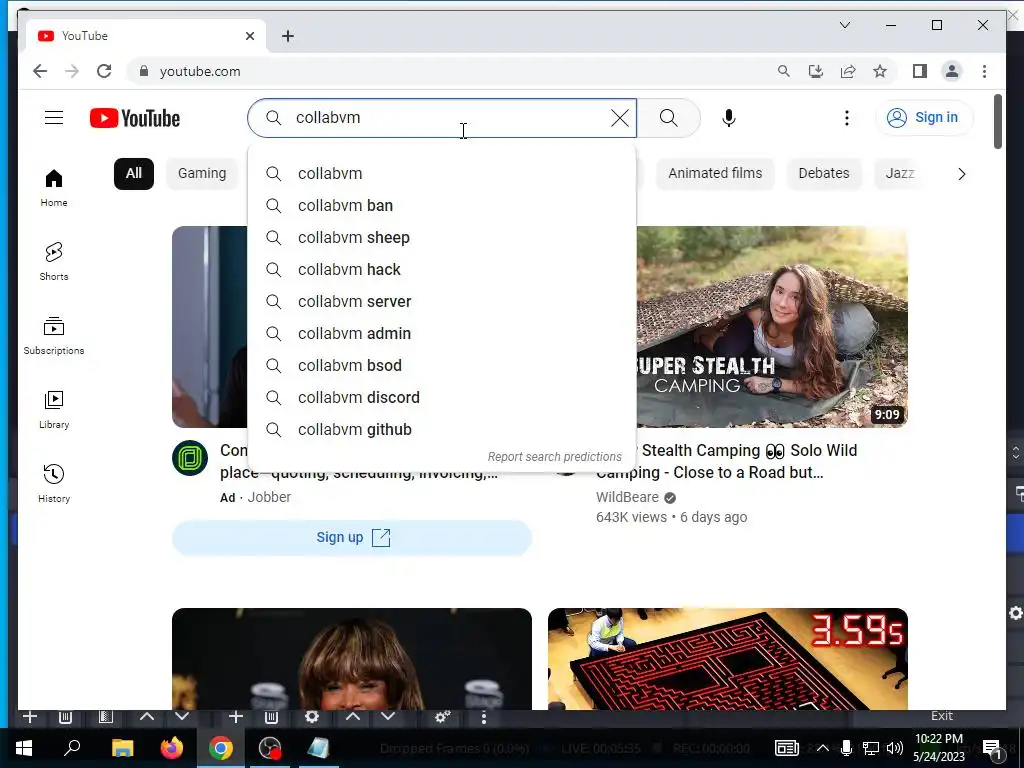Image resolution: width=1024 pixels, height=768 pixels.
Task: Open volume control in system tray
Action: (x=895, y=748)
